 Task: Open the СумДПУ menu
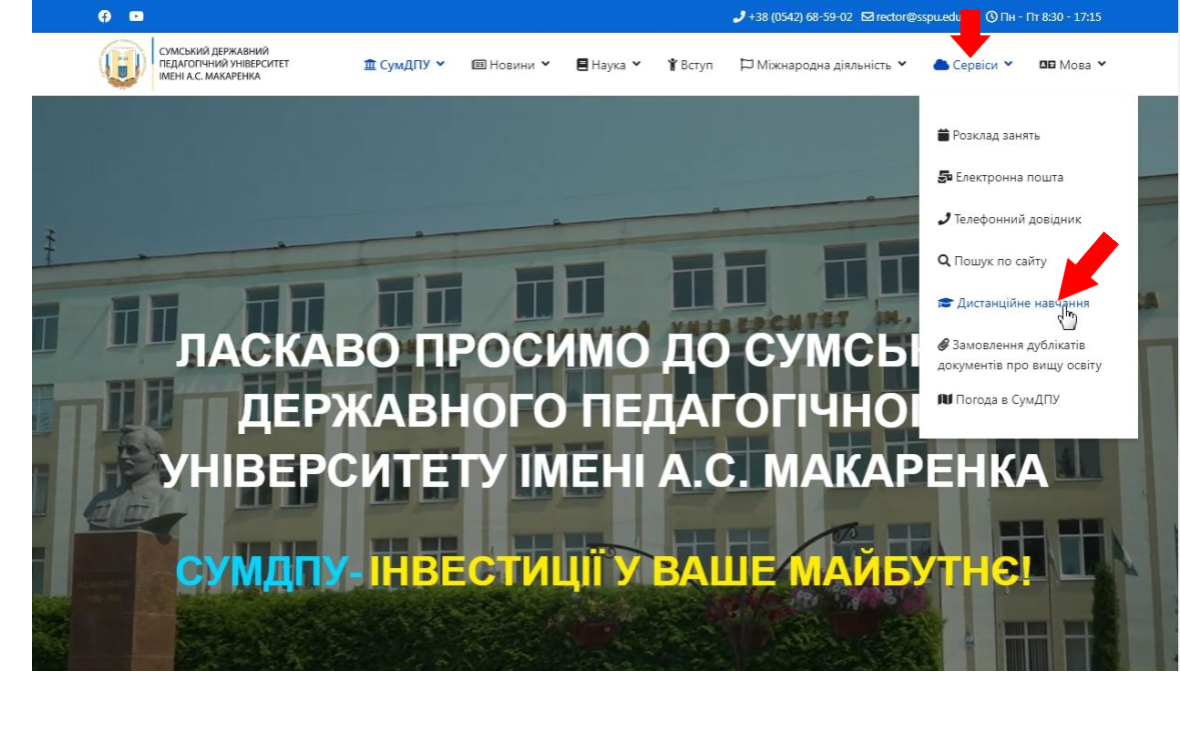(x=404, y=65)
